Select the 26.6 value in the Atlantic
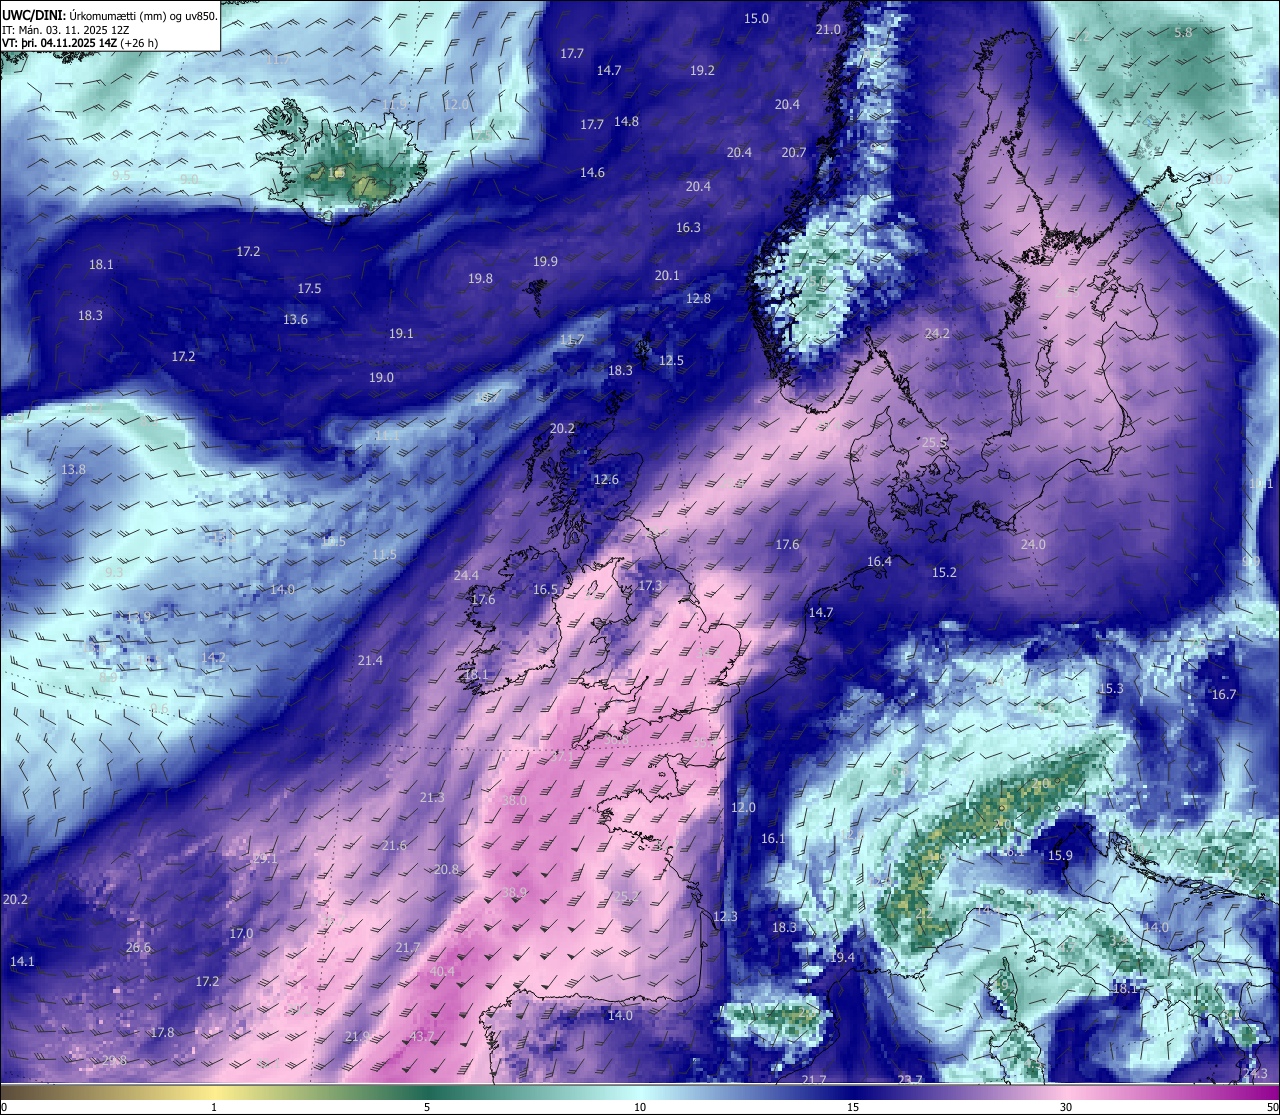The width and height of the screenshot is (1280, 1115). pyautogui.click(x=138, y=947)
